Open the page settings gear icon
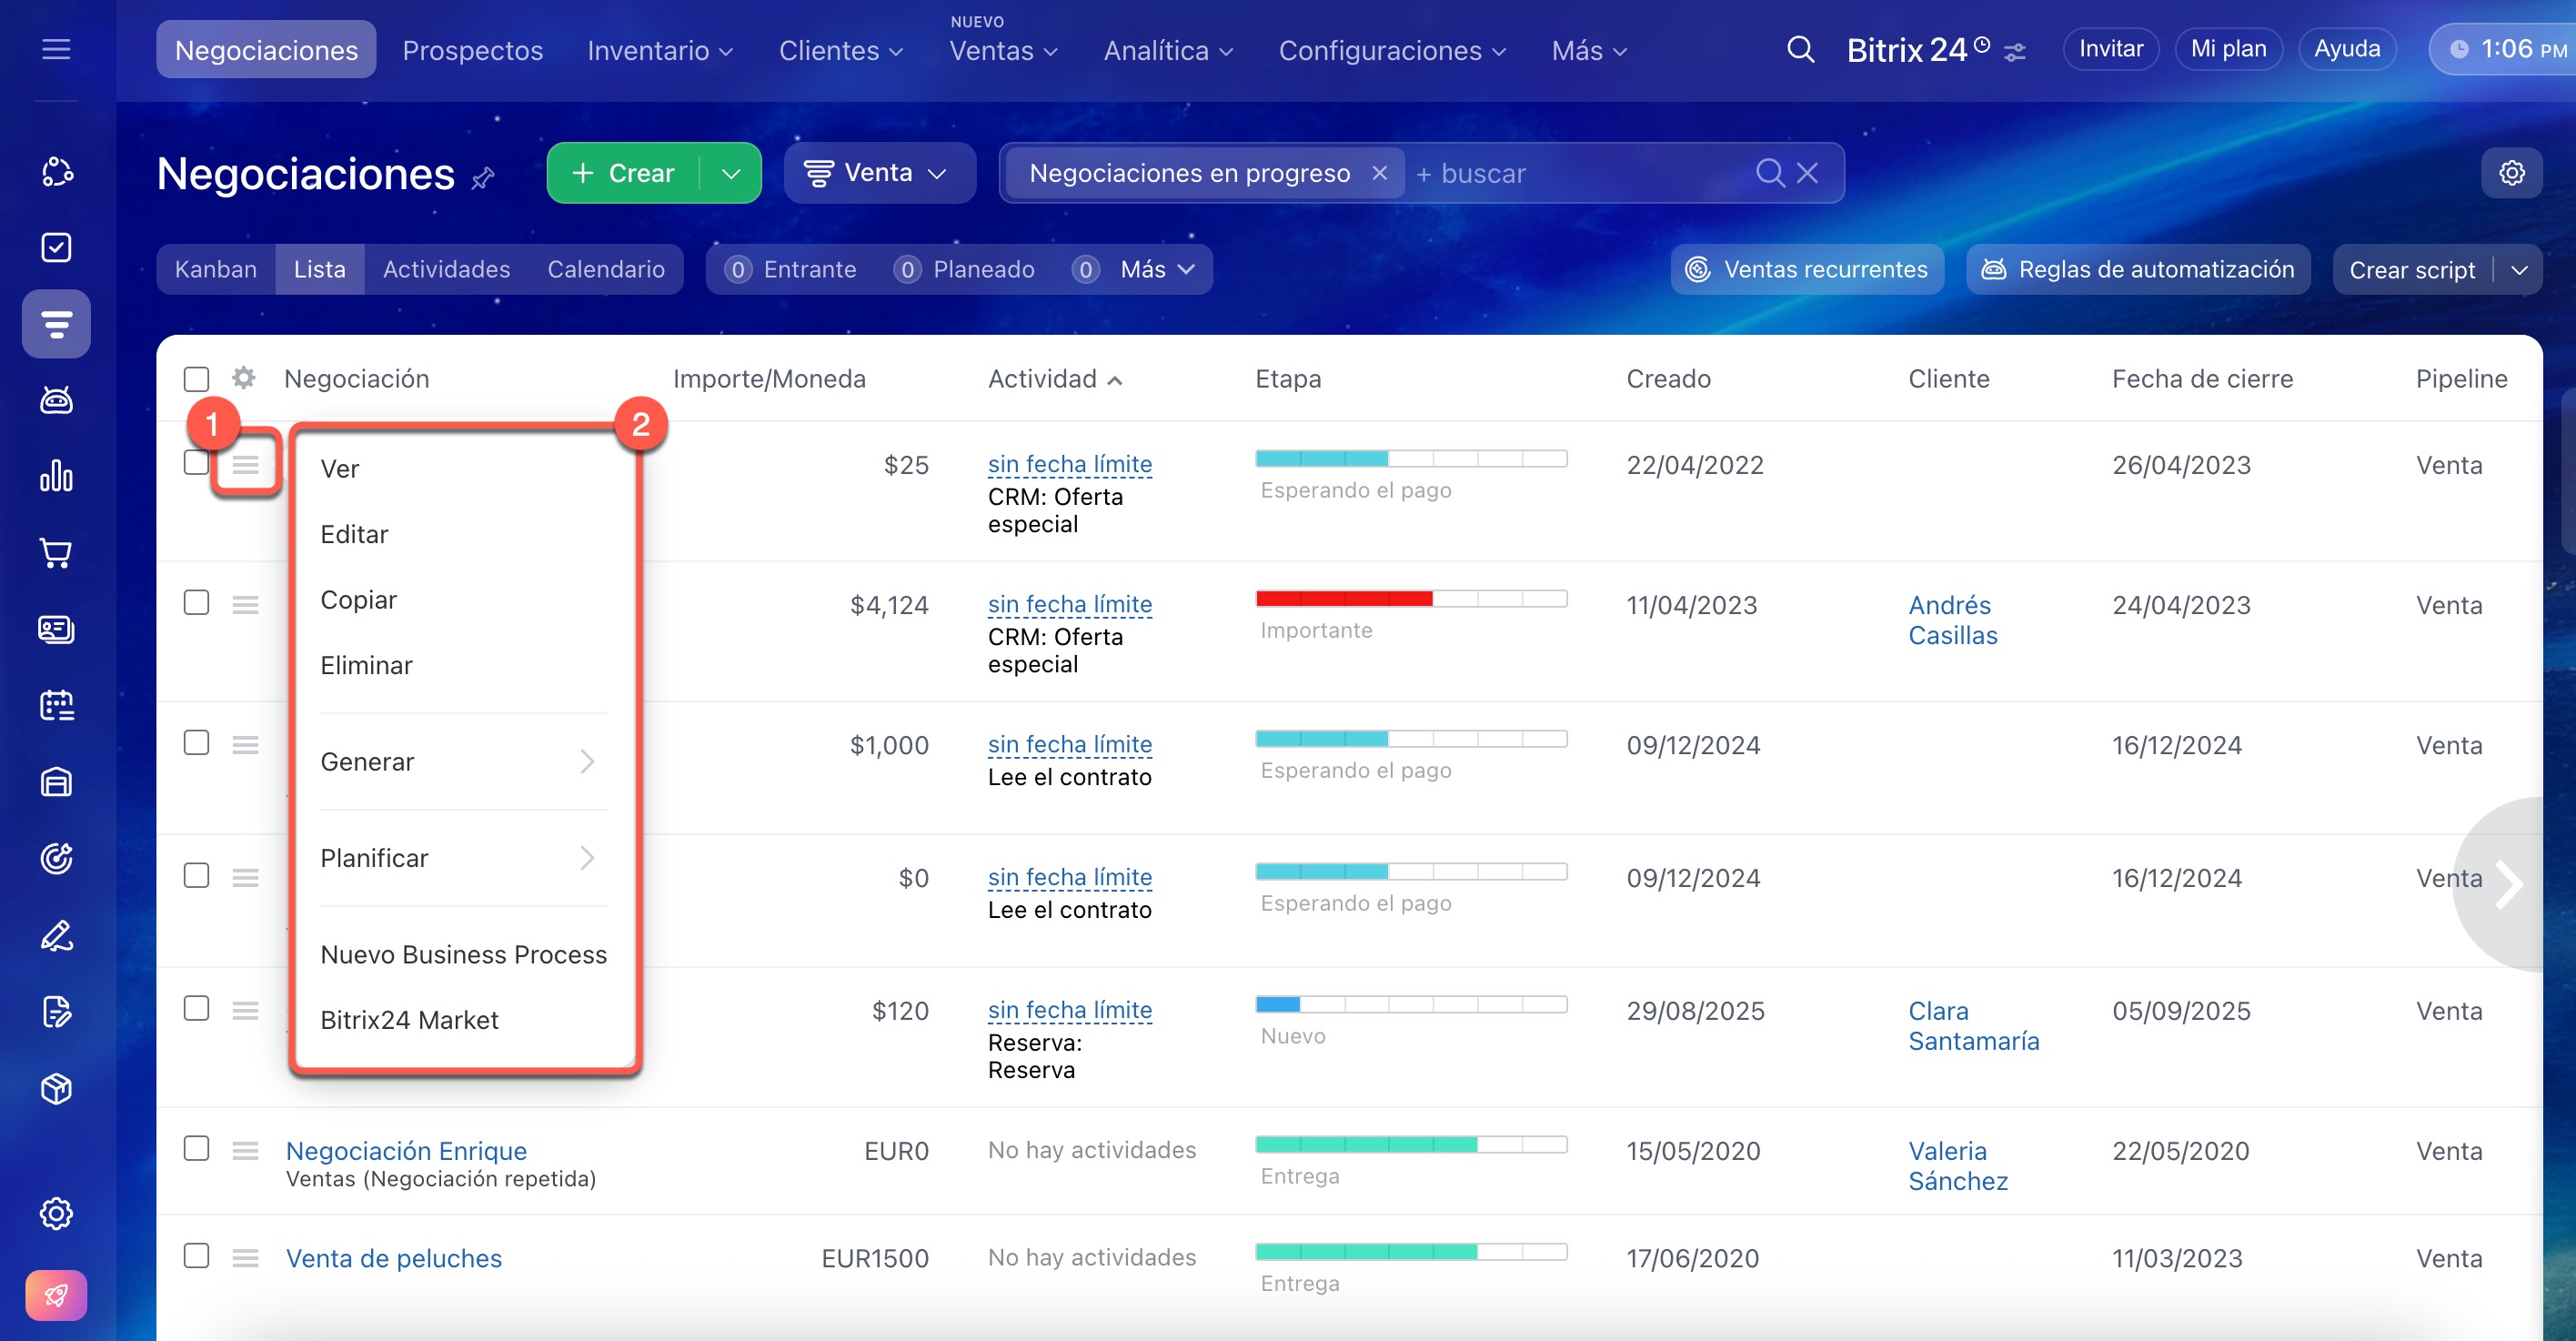 pyautogui.click(x=2511, y=173)
